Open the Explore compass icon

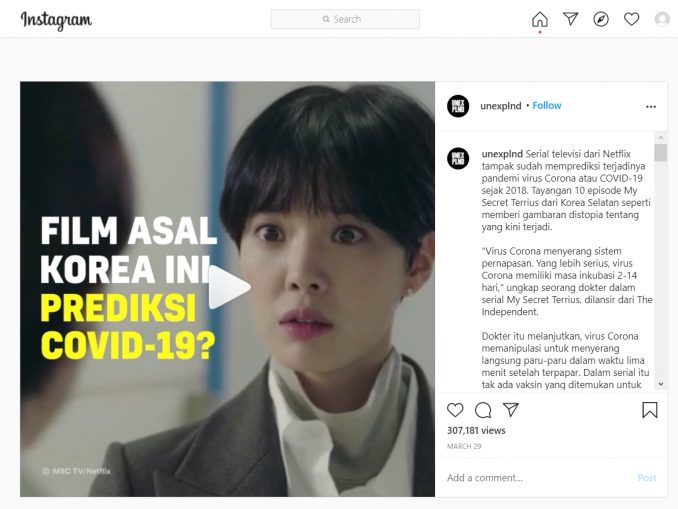pyautogui.click(x=601, y=19)
